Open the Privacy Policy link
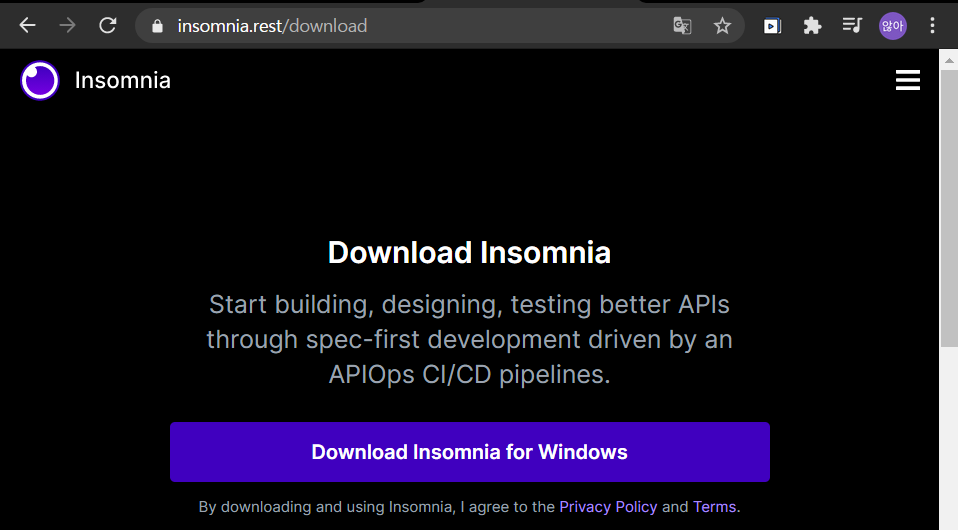Screen dimensions: 958x530 coord(608,507)
